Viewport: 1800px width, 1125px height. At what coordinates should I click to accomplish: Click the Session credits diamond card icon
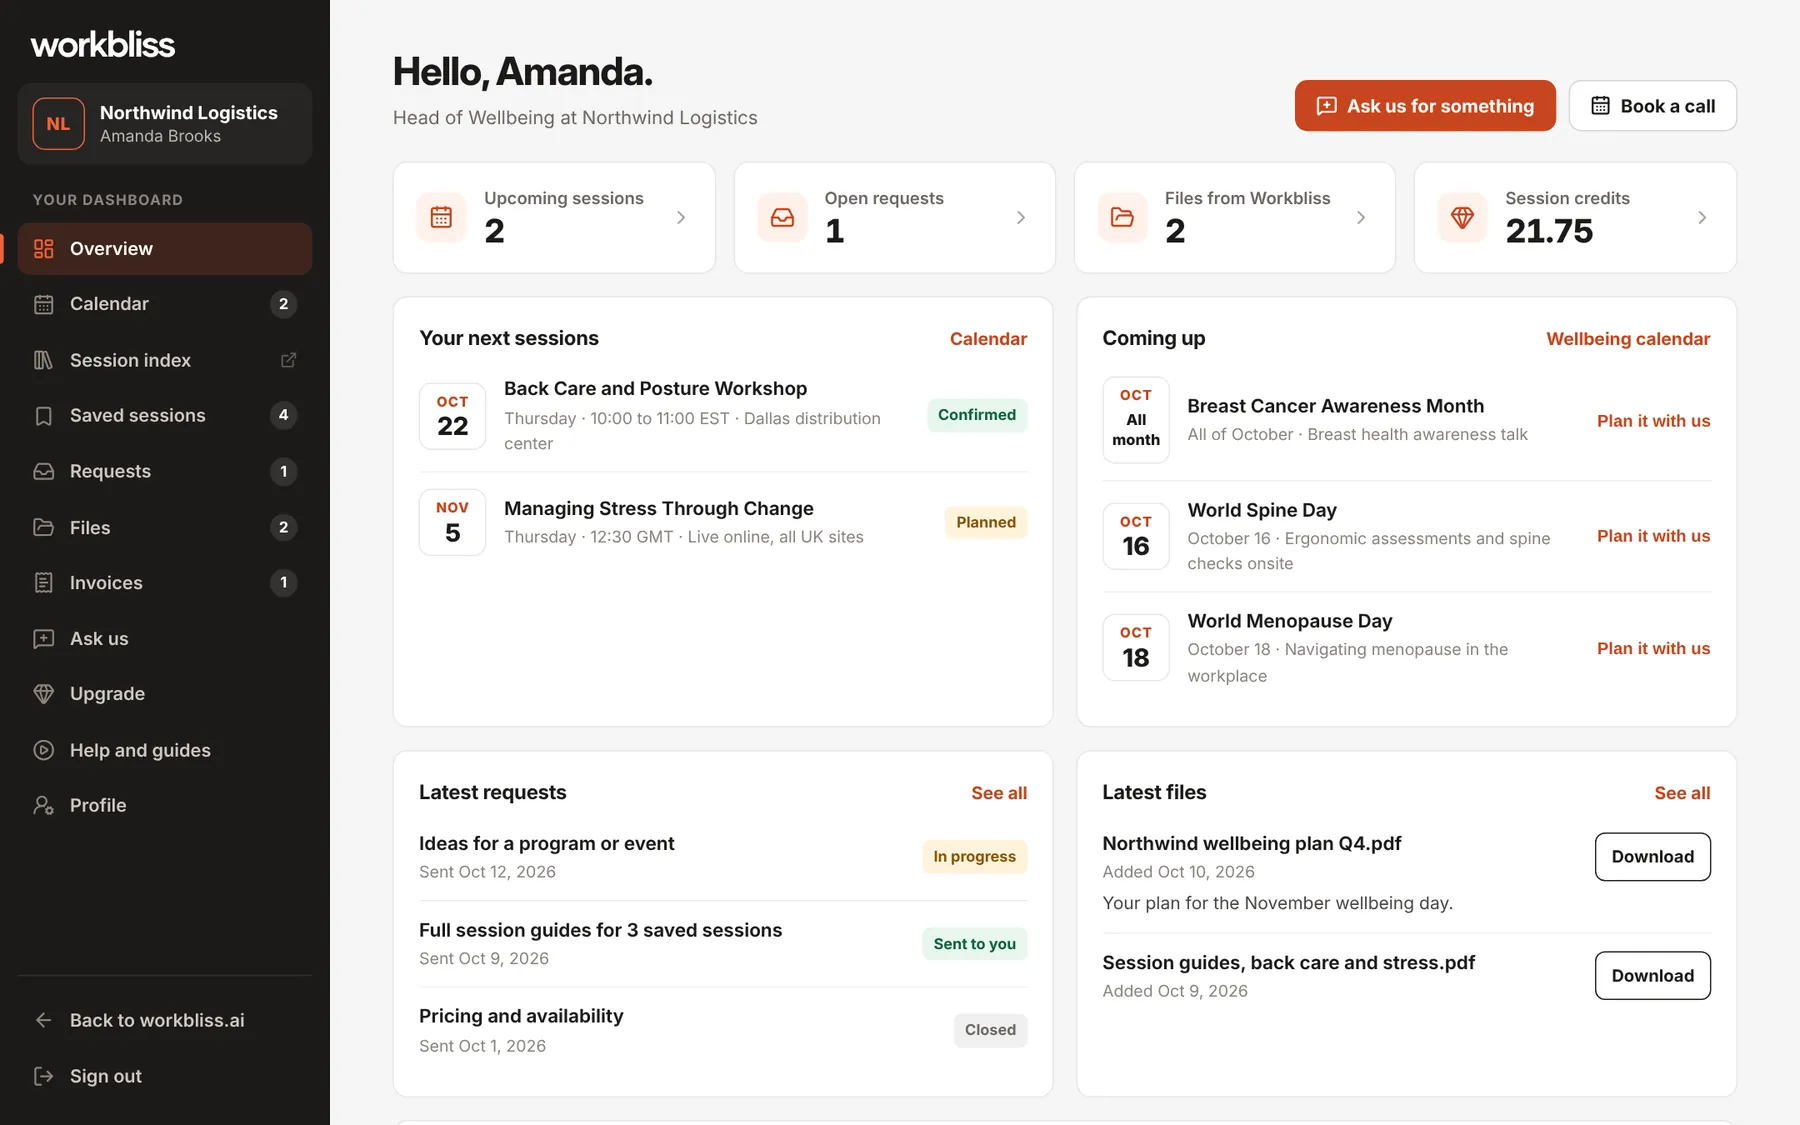(1462, 217)
